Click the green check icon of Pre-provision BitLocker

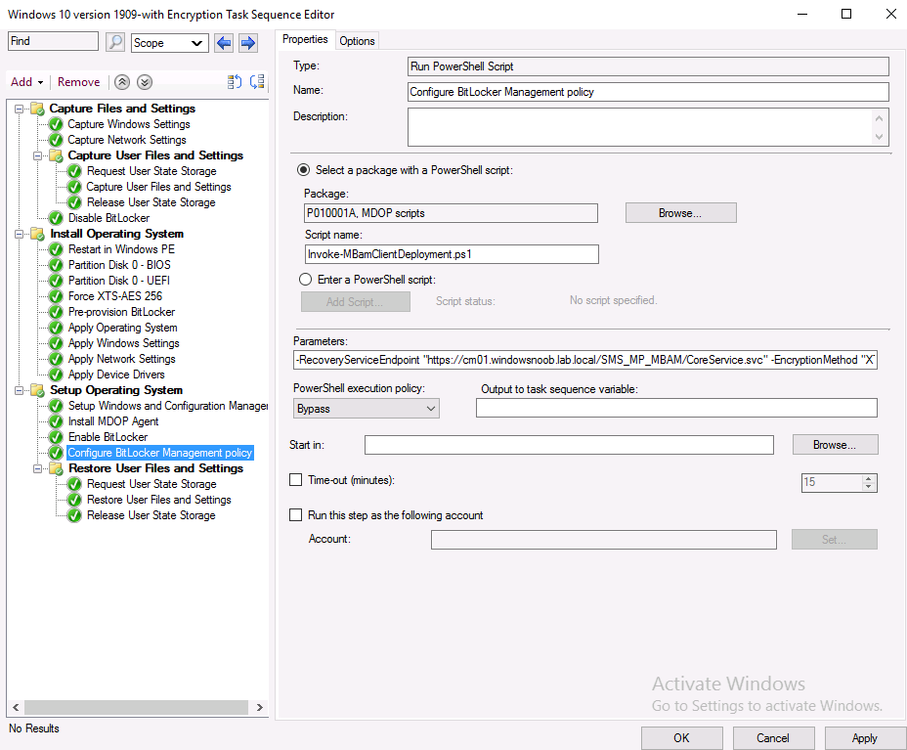click(x=56, y=312)
